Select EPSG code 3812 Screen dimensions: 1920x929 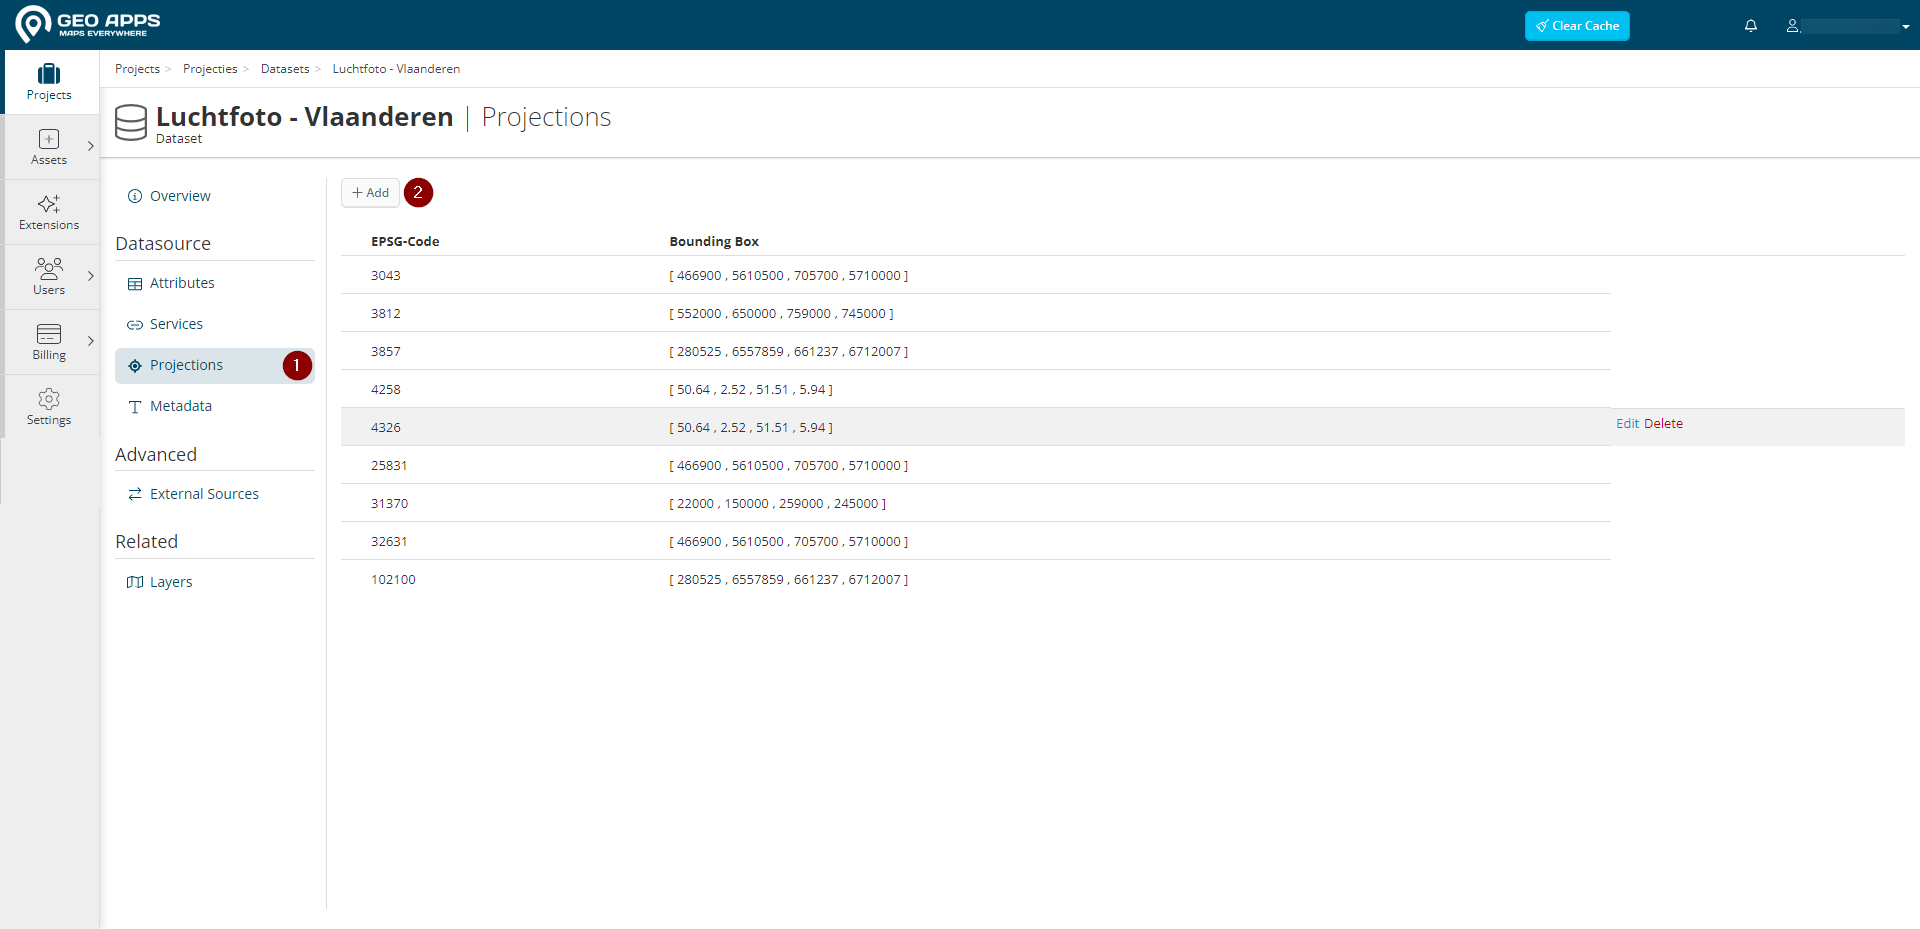[x=386, y=314]
